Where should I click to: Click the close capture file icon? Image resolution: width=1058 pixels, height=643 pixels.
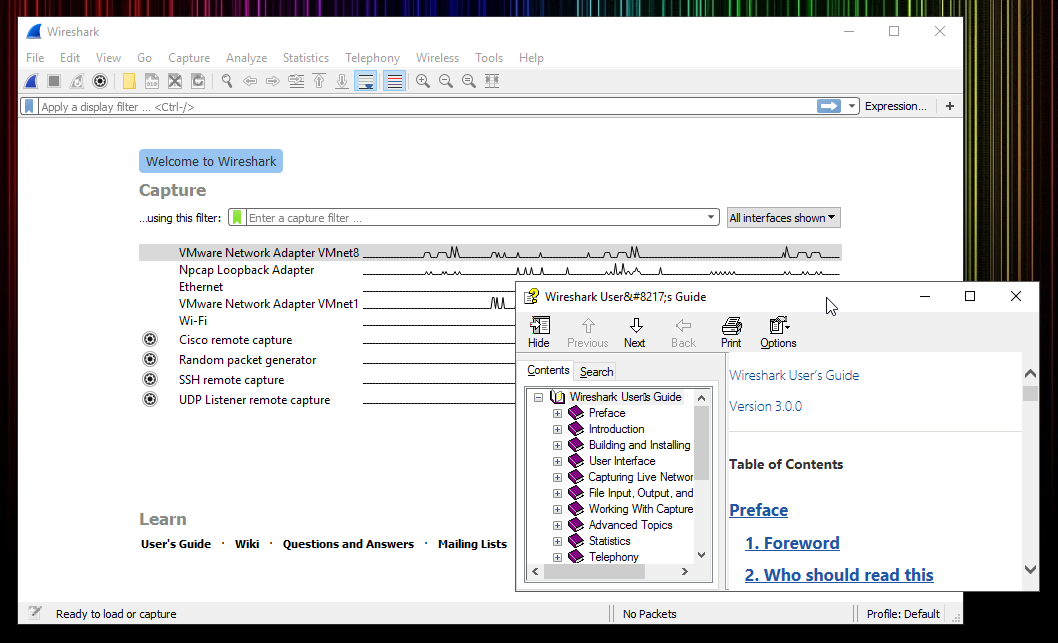175,81
